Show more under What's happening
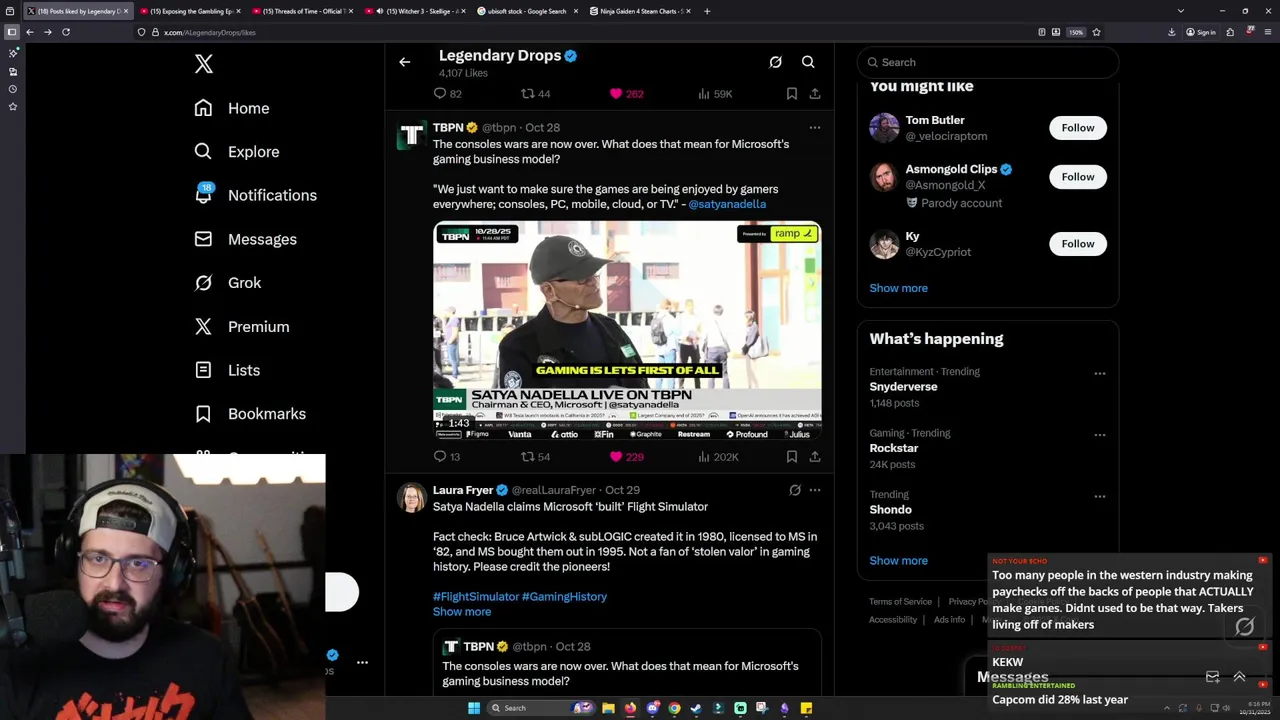Image resolution: width=1280 pixels, height=720 pixels. 898,560
